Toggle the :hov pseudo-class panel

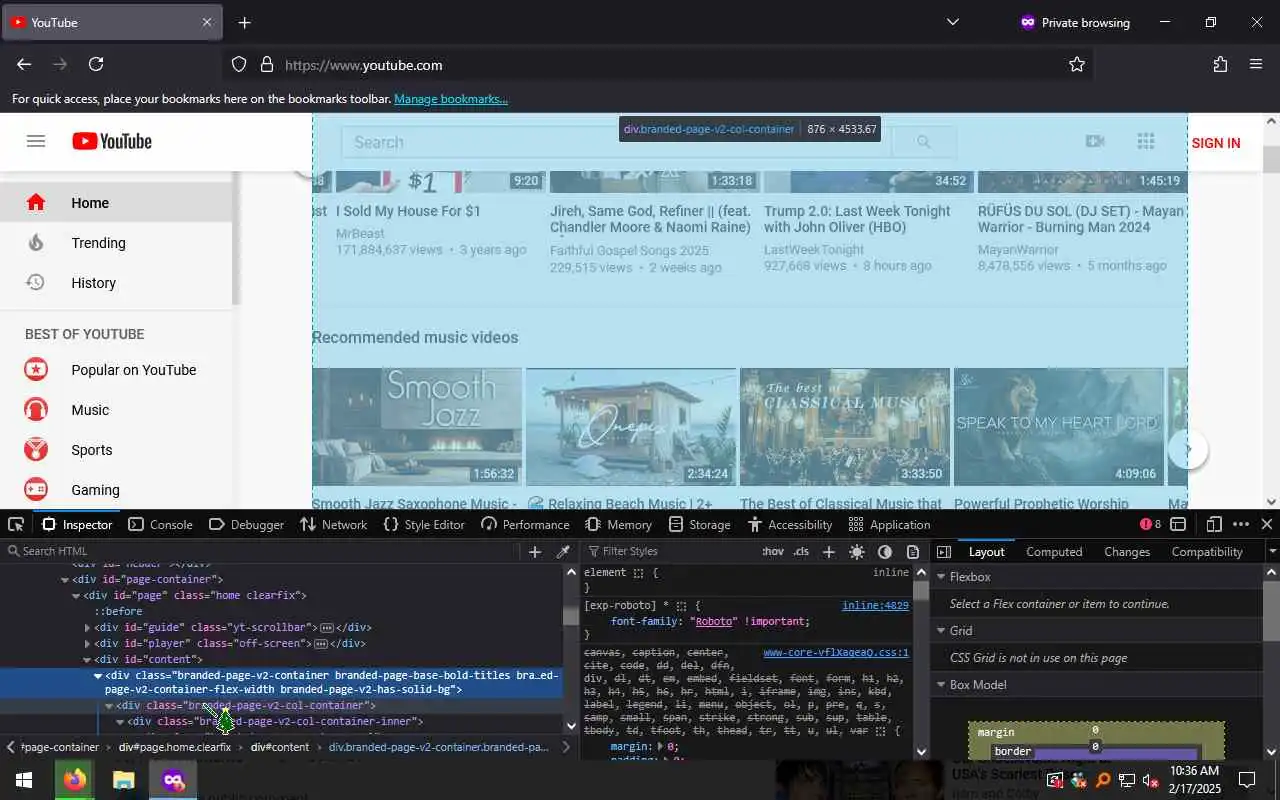click(x=773, y=551)
